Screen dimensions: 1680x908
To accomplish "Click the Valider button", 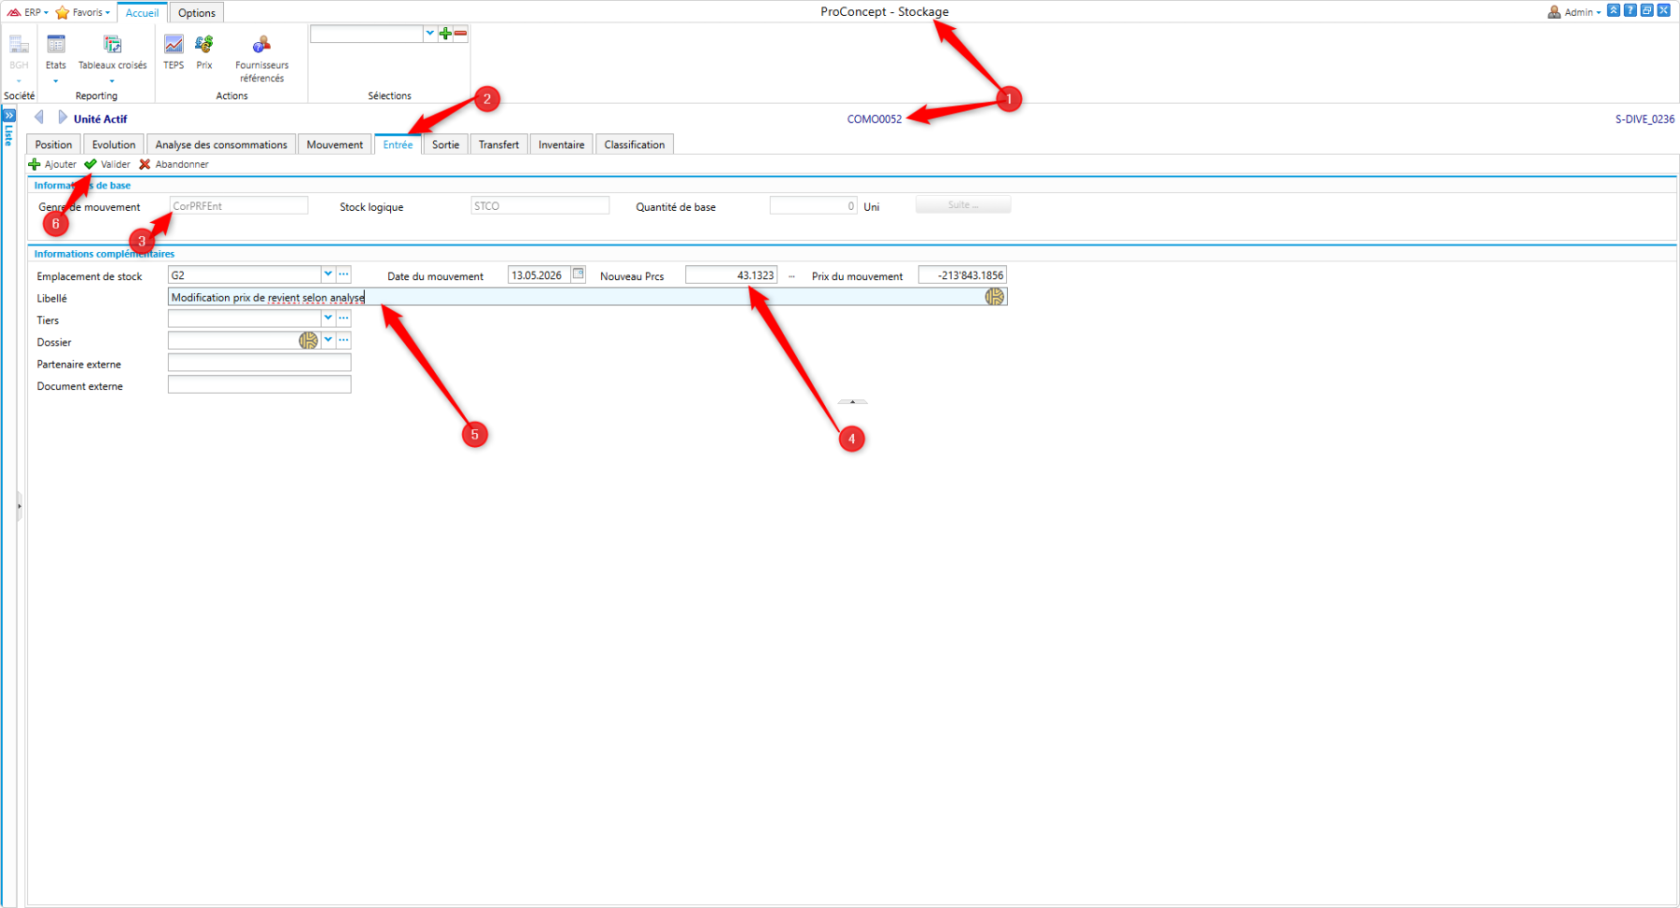I will pos(107,164).
